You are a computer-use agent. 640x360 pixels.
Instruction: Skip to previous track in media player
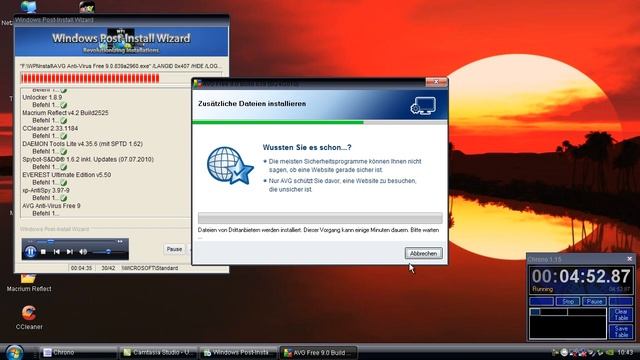(x=57, y=252)
